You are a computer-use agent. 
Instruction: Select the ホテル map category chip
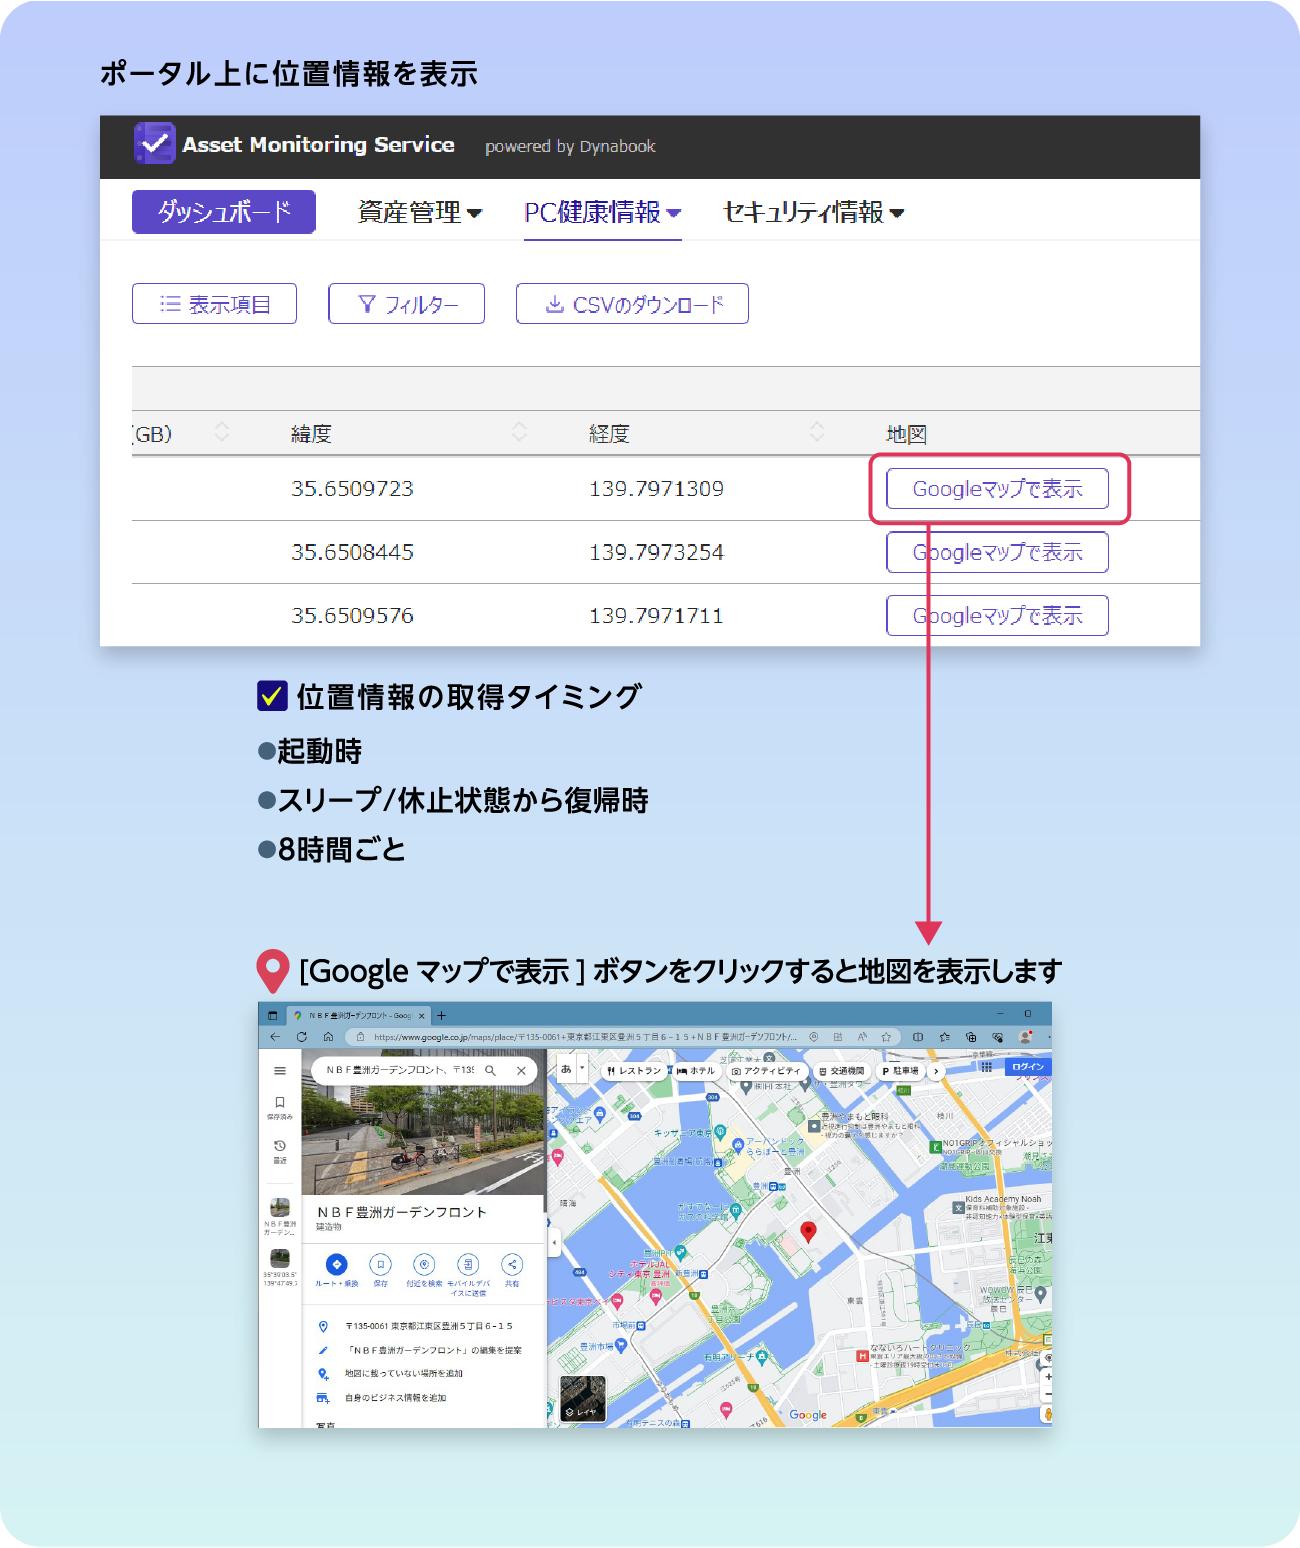[x=695, y=1071]
